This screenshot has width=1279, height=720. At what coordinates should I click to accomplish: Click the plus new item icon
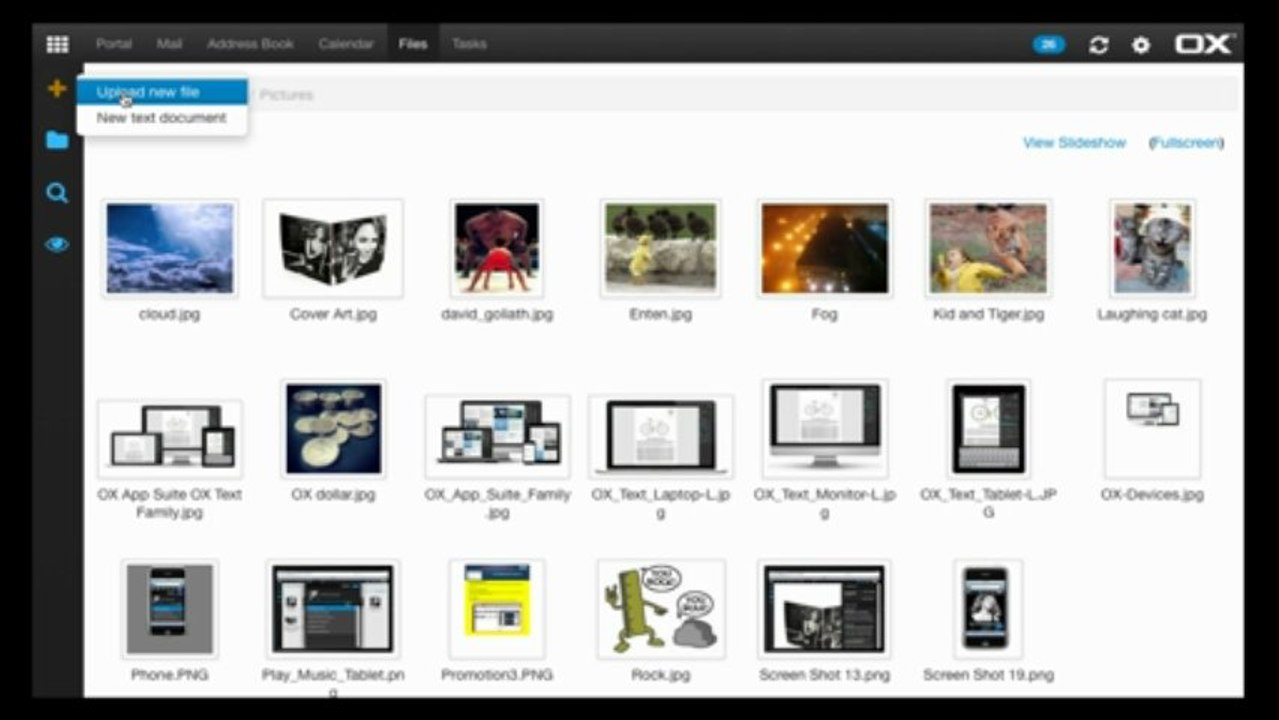pyautogui.click(x=57, y=89)
